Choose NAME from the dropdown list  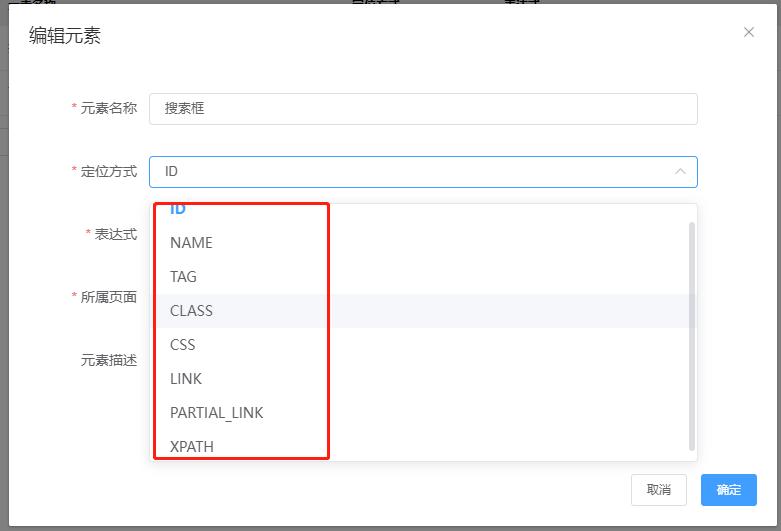pos(191,243)
